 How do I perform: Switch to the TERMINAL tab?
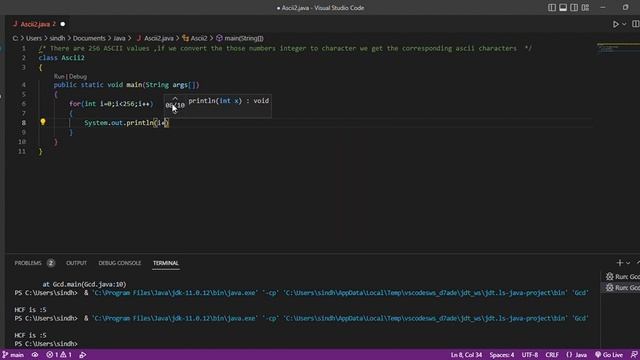pyautogui.click(x=166, y=263)
